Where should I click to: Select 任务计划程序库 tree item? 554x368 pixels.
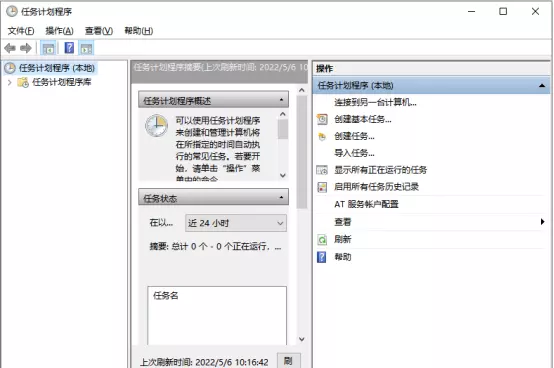62,83
